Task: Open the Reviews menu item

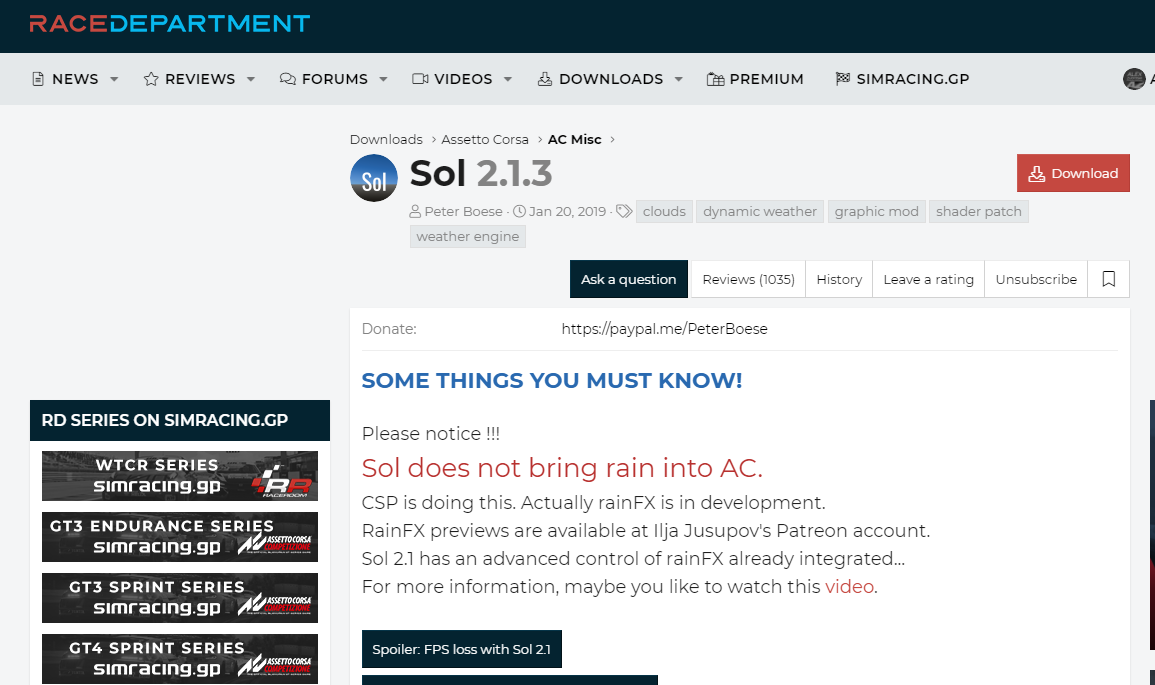Action: tap(189, 79)
